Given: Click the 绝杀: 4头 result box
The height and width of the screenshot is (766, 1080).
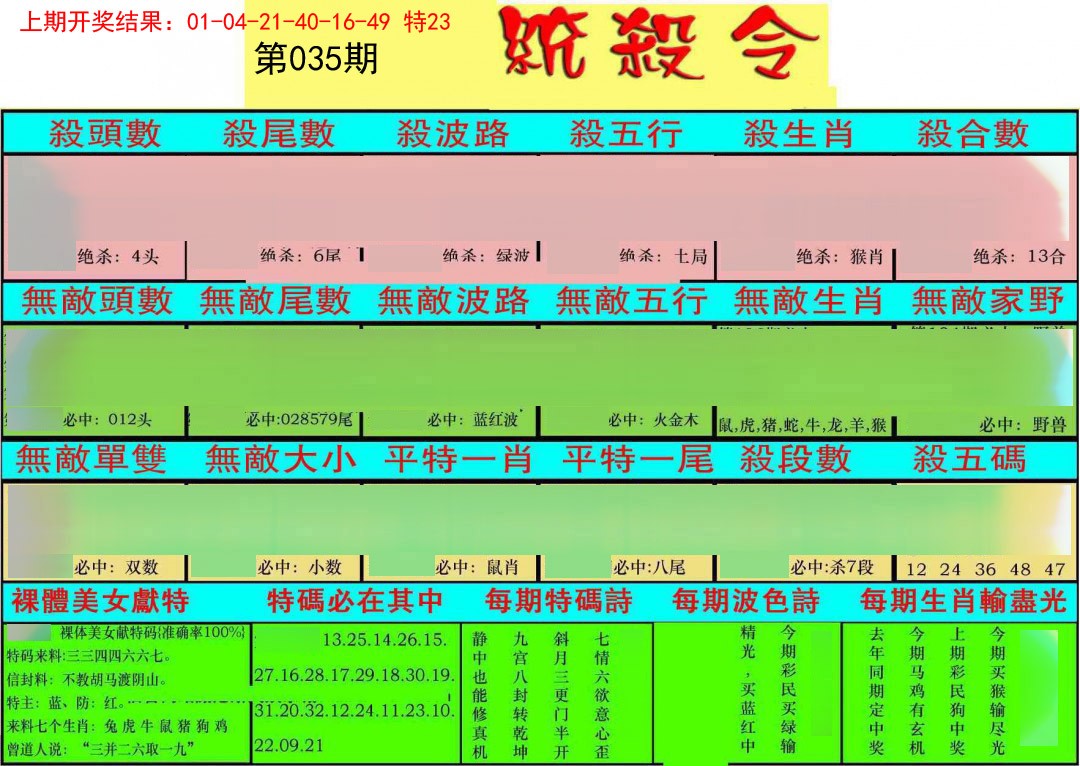Looking at the screenshot, I should coord(118,257).
